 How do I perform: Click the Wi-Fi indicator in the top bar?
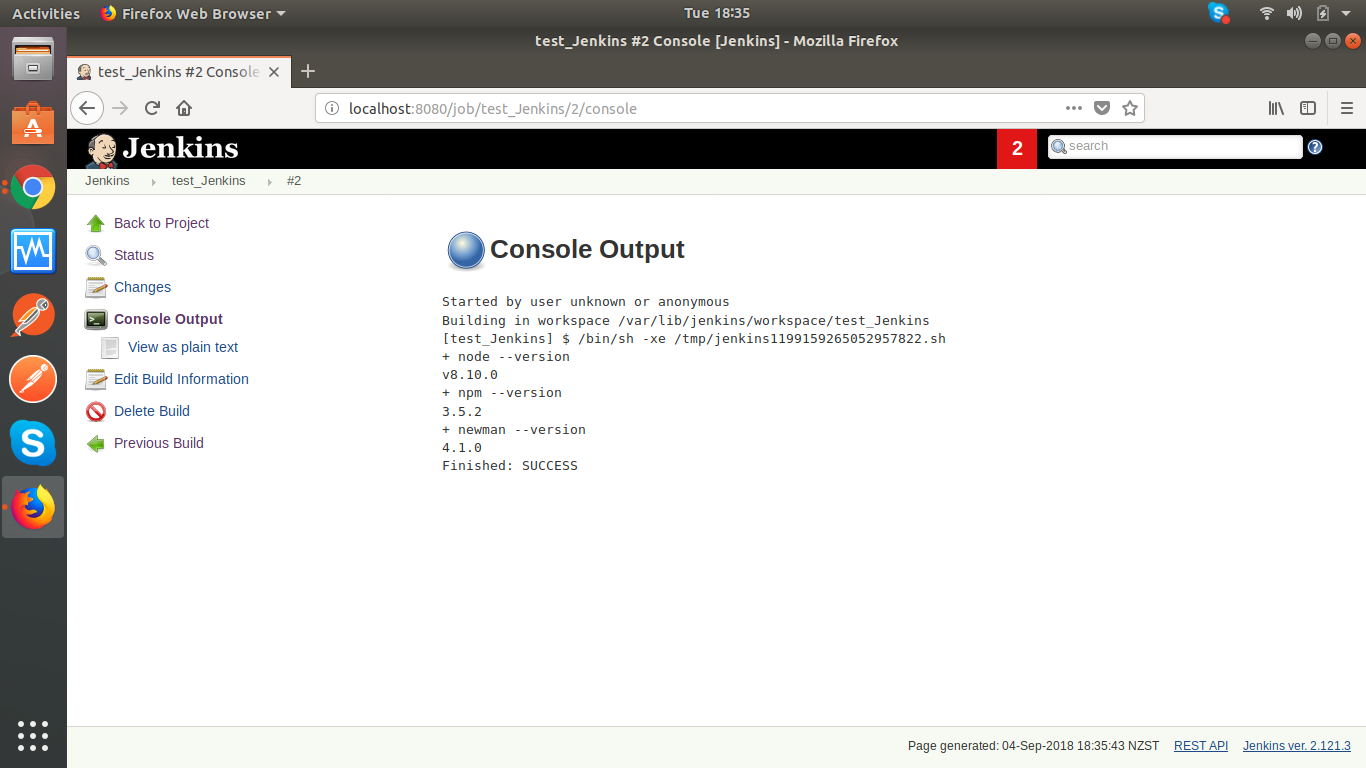(x=1267, y=13)
